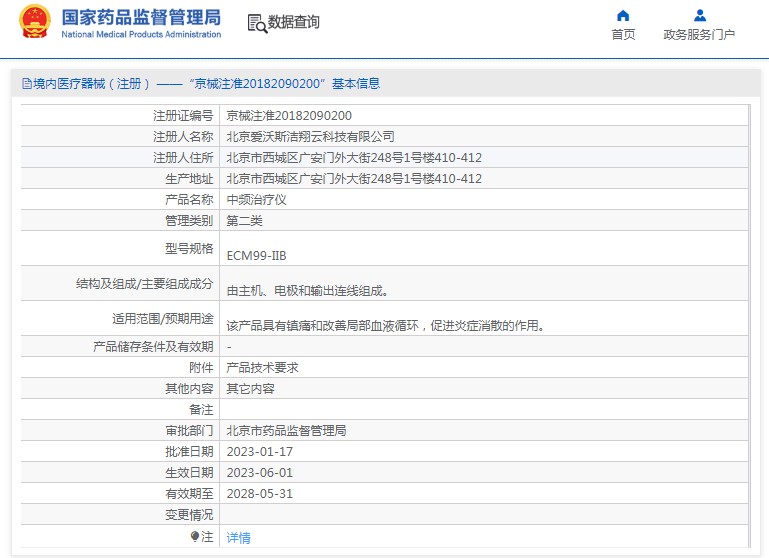The image size is (769, 558).
Task: Click the document icon before 境内医疗器械
Action: [x=26, y=84]
